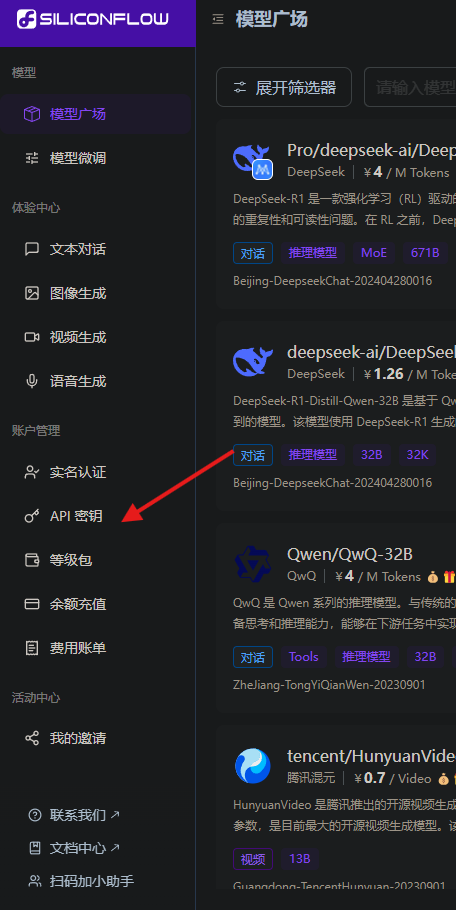Expand the filter panel with 展开筛选器
Screen dimensions: 456x910
coord(284,87)
